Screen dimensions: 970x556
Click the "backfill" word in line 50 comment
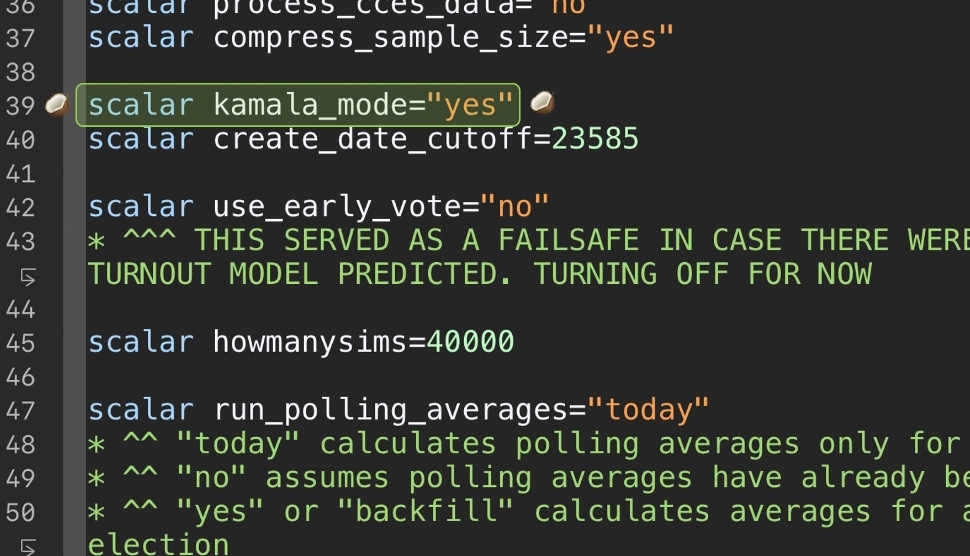tap(426, 511)
